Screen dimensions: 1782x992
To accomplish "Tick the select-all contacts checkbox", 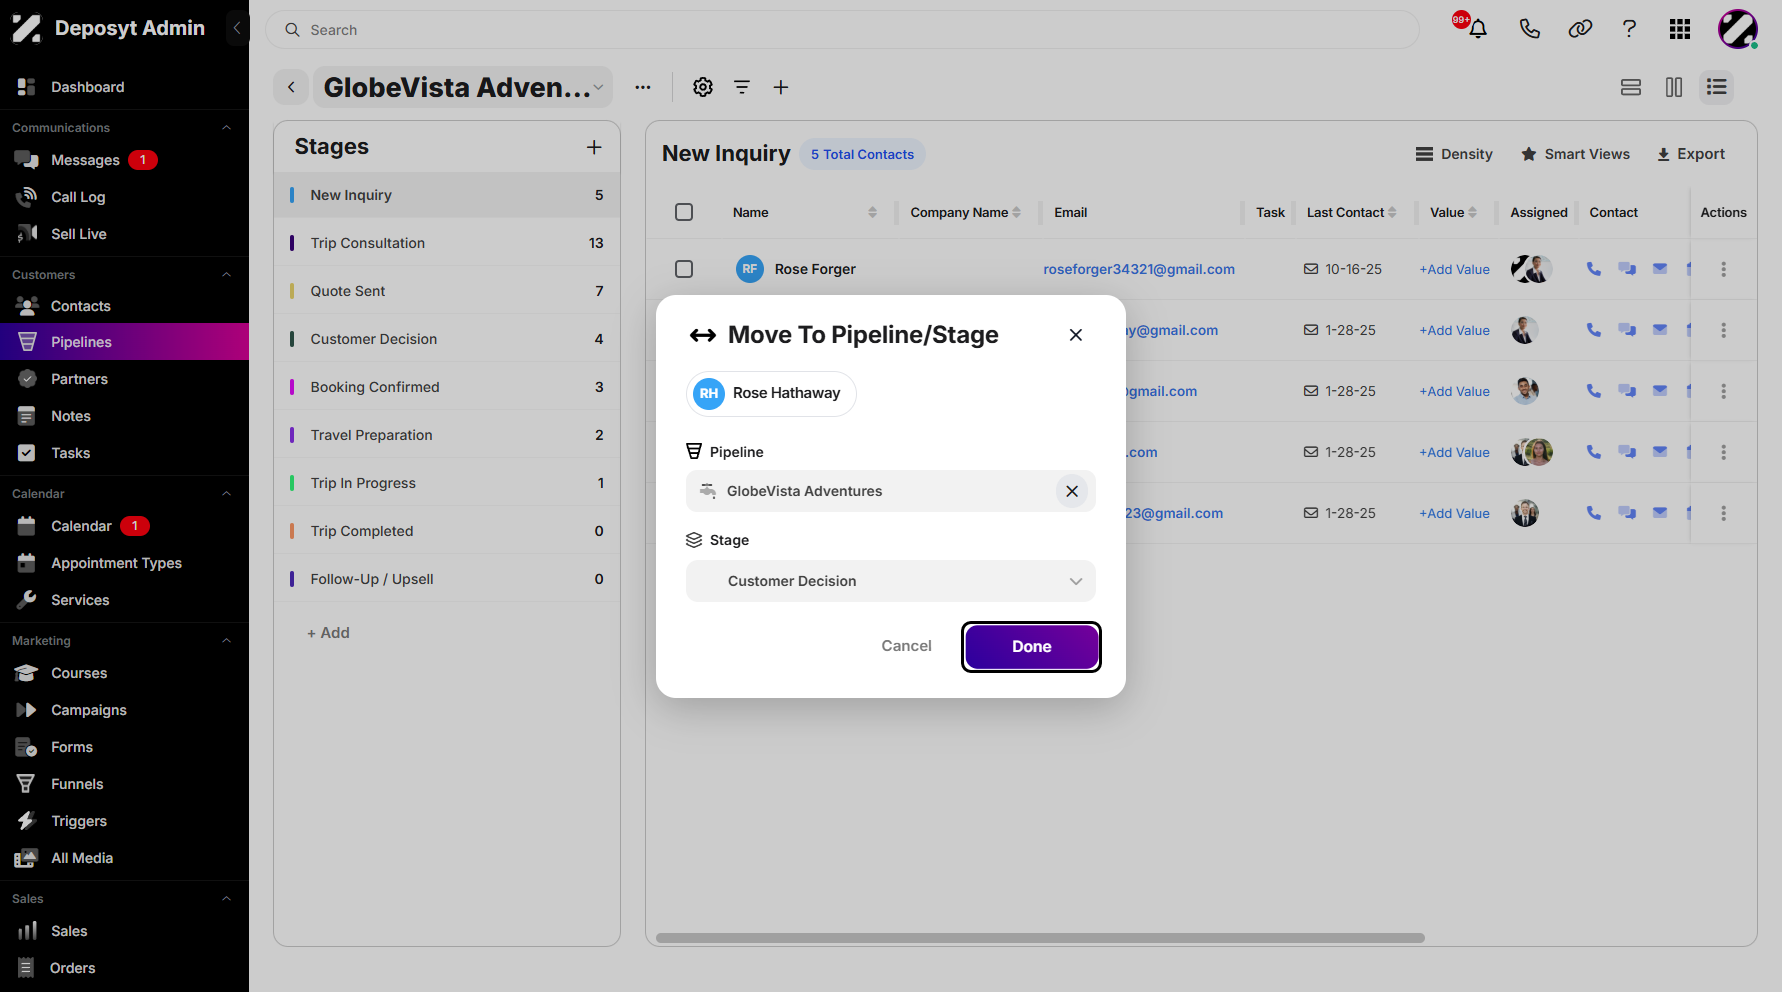I will click(684, 212).
